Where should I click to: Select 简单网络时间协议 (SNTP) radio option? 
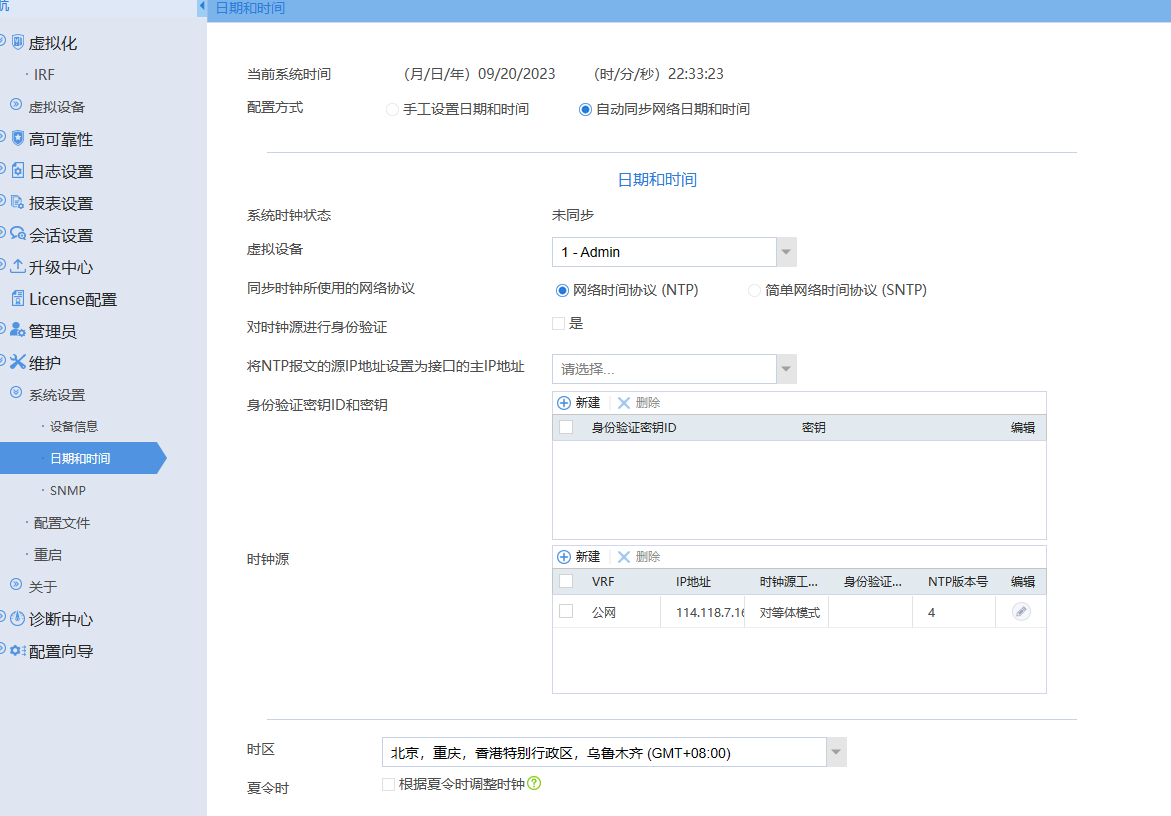pyautogui.click(x=754, y=290)
